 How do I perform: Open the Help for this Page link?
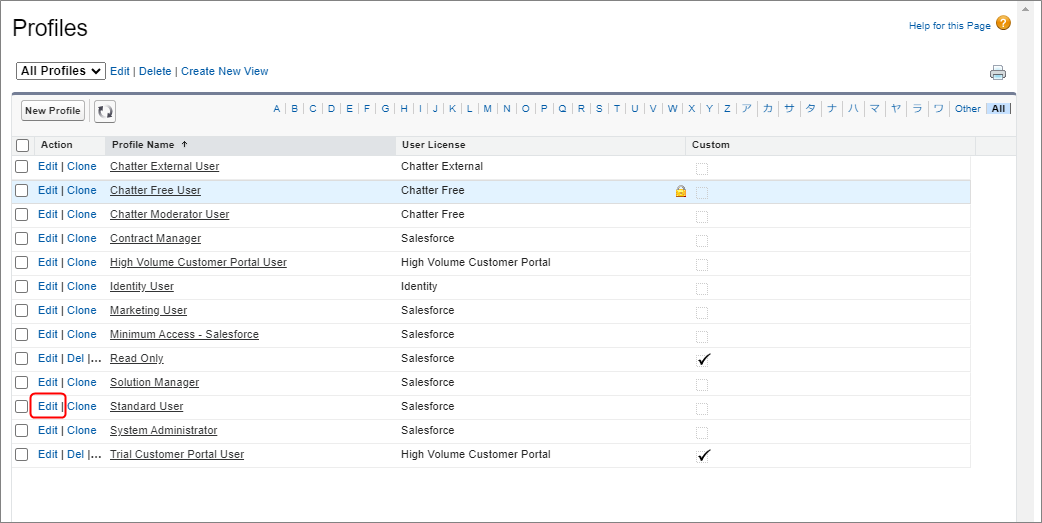950,25
